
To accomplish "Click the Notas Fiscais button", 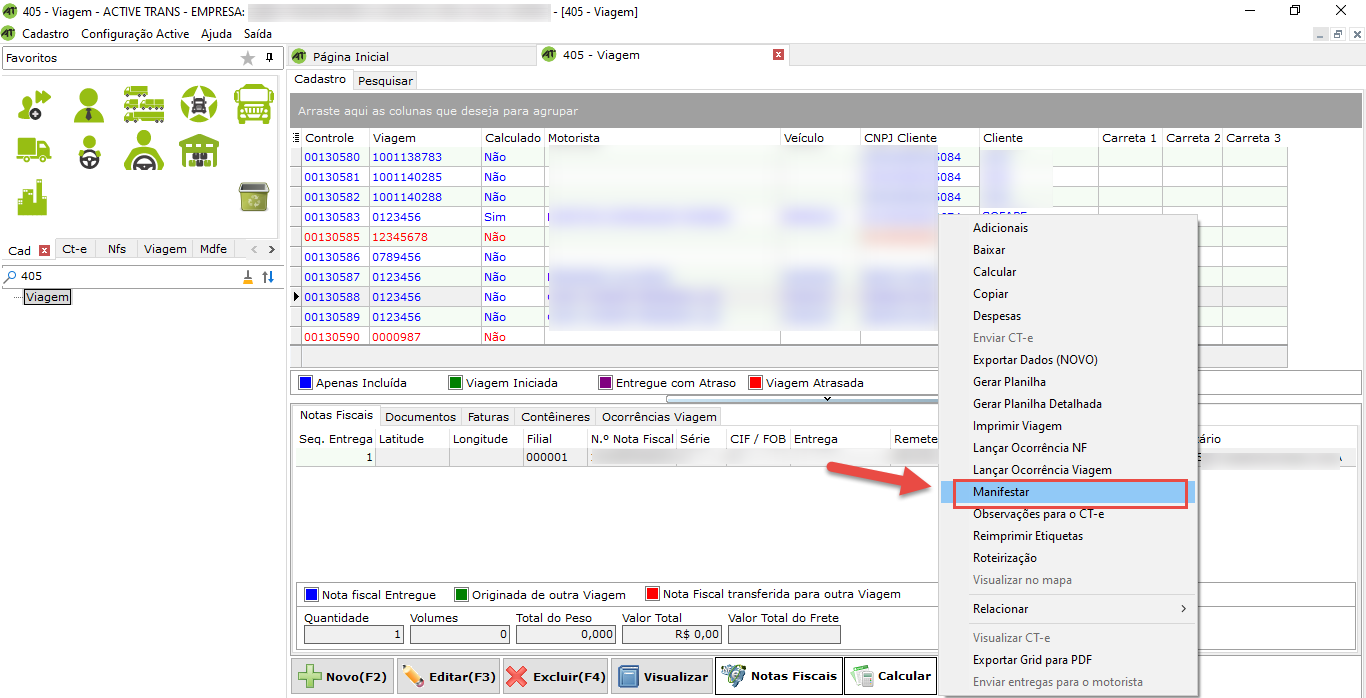I will pyautogui.click(x=779, y=677).
